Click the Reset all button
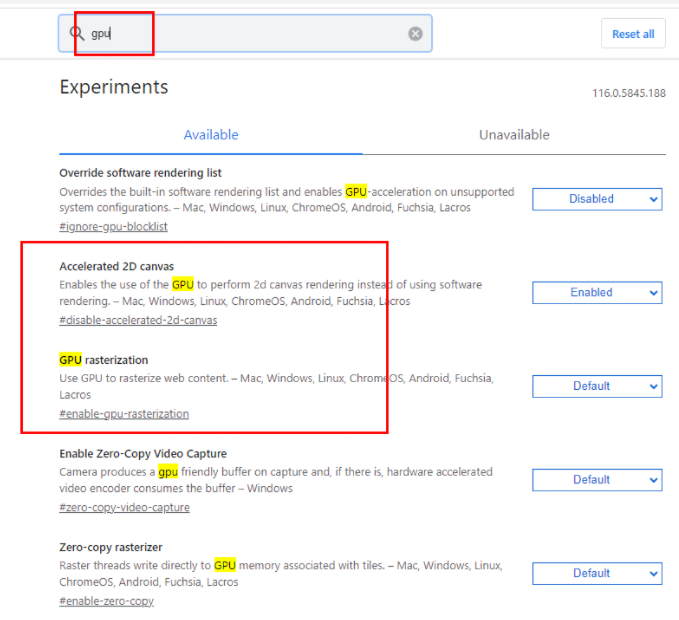 [633, 34]
